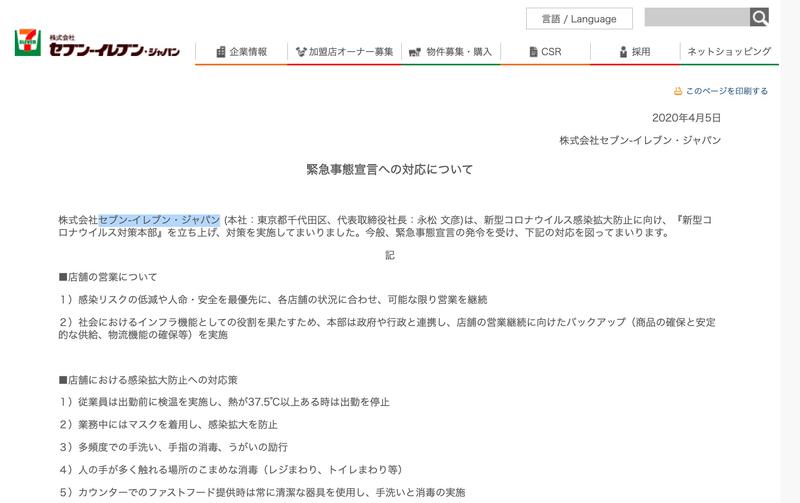The width and height of the screenshot is (800, 503).
Task: Open the 採用 menu item
Action: pyautogui.click(x=635, y=52)
